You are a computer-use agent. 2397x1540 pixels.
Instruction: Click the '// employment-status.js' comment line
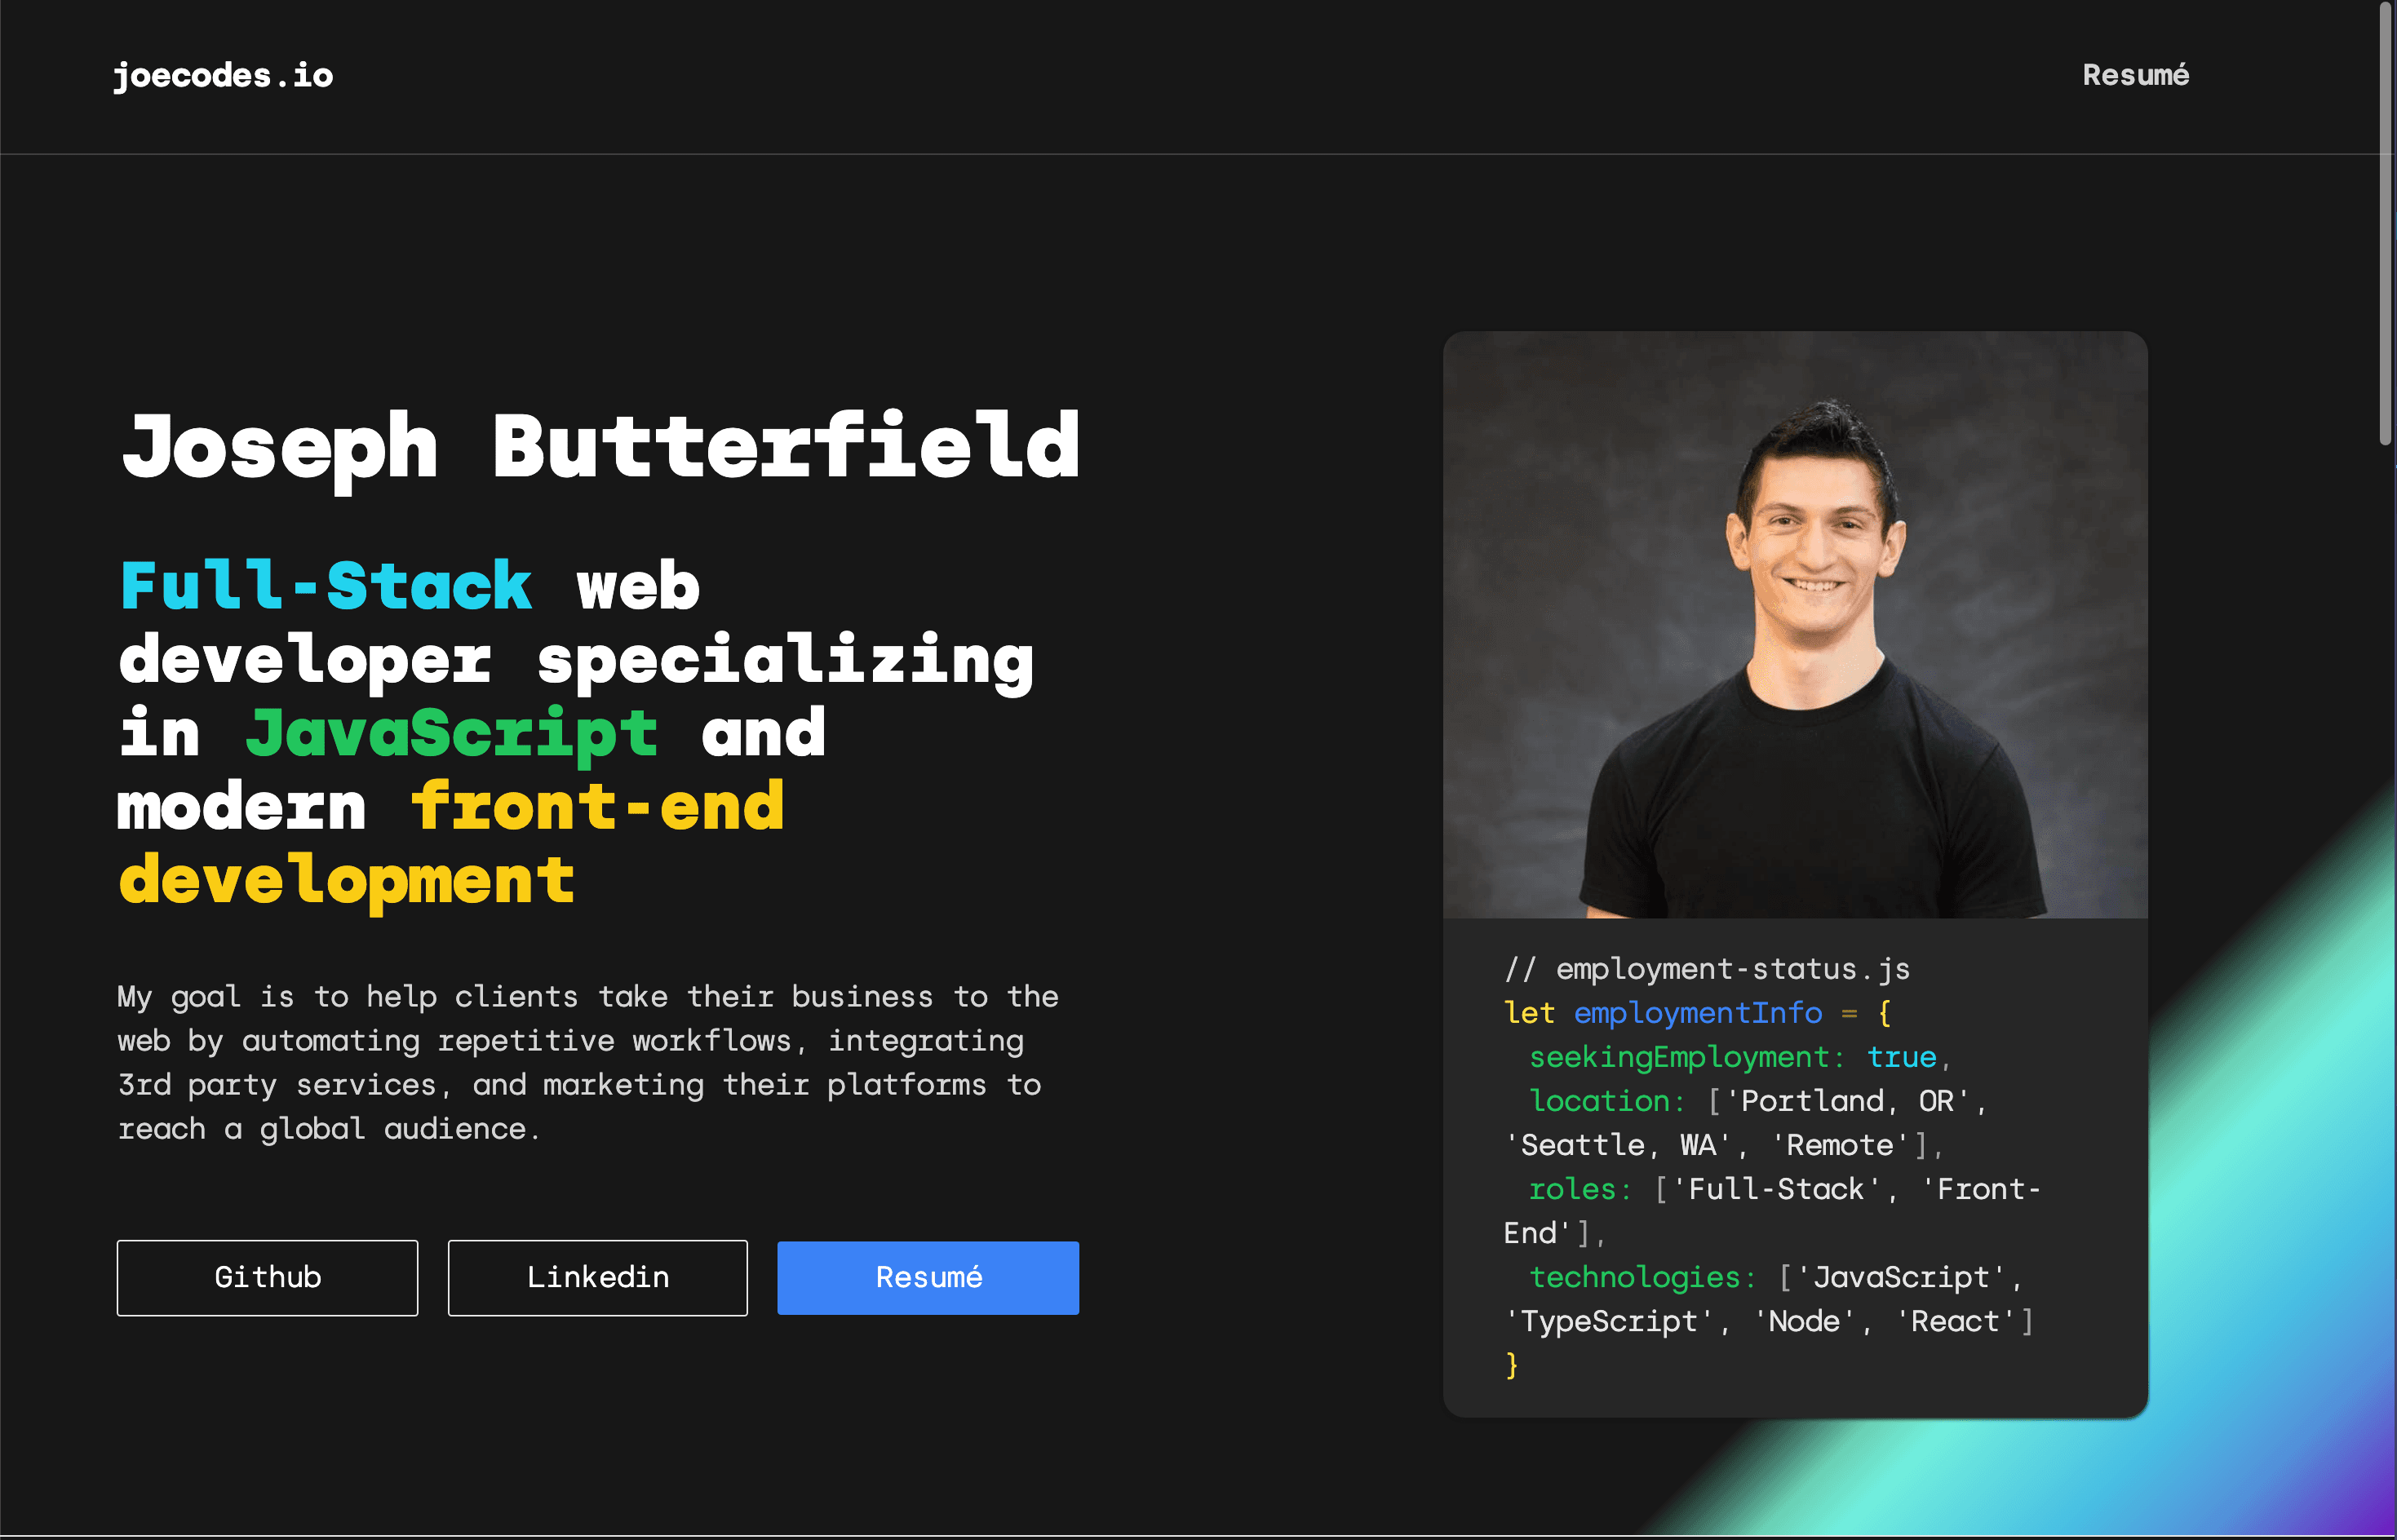click(x=1707, y=968)
